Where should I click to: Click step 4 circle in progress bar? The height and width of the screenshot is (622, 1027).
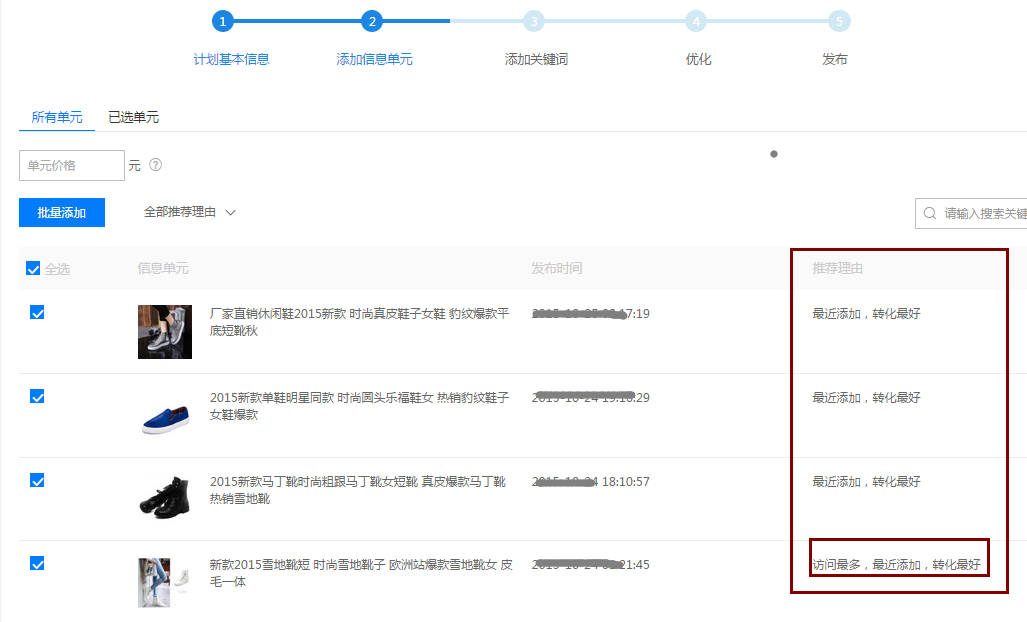pos(696,21)
